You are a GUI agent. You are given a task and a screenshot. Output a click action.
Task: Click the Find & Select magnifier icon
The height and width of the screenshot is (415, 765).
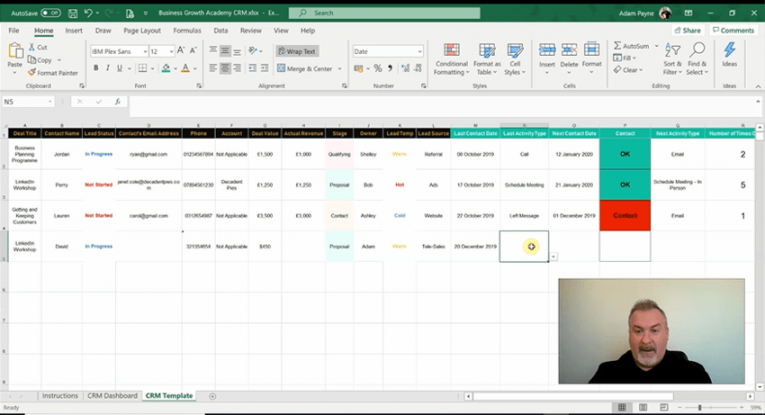(698, 50)
